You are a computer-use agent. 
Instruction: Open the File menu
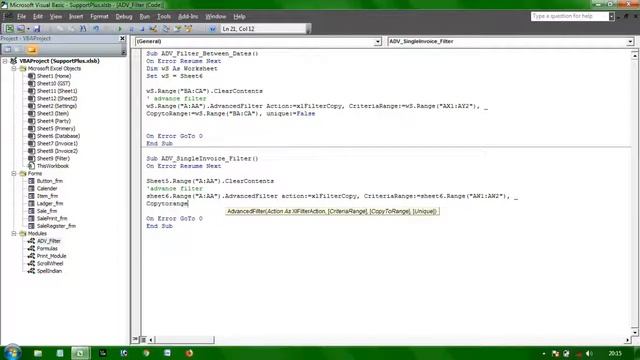click(x=21, y=17)
